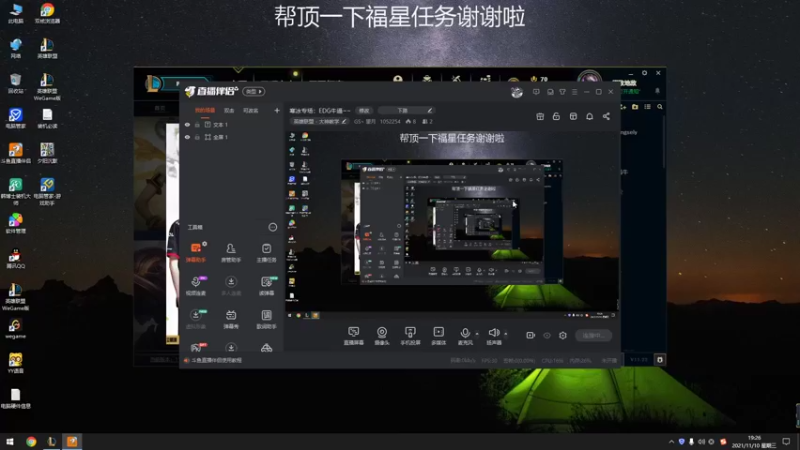Click the unlock padlock icon above preview
This screenshot has width=800, height=450.
pos(556,116)
